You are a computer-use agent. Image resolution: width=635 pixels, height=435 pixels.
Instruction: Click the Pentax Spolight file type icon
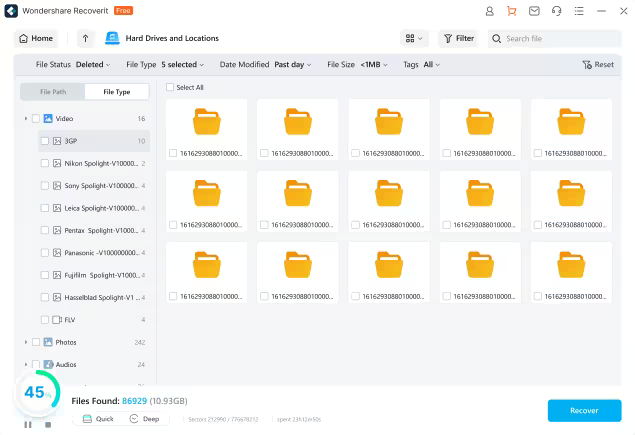(57, 230)
